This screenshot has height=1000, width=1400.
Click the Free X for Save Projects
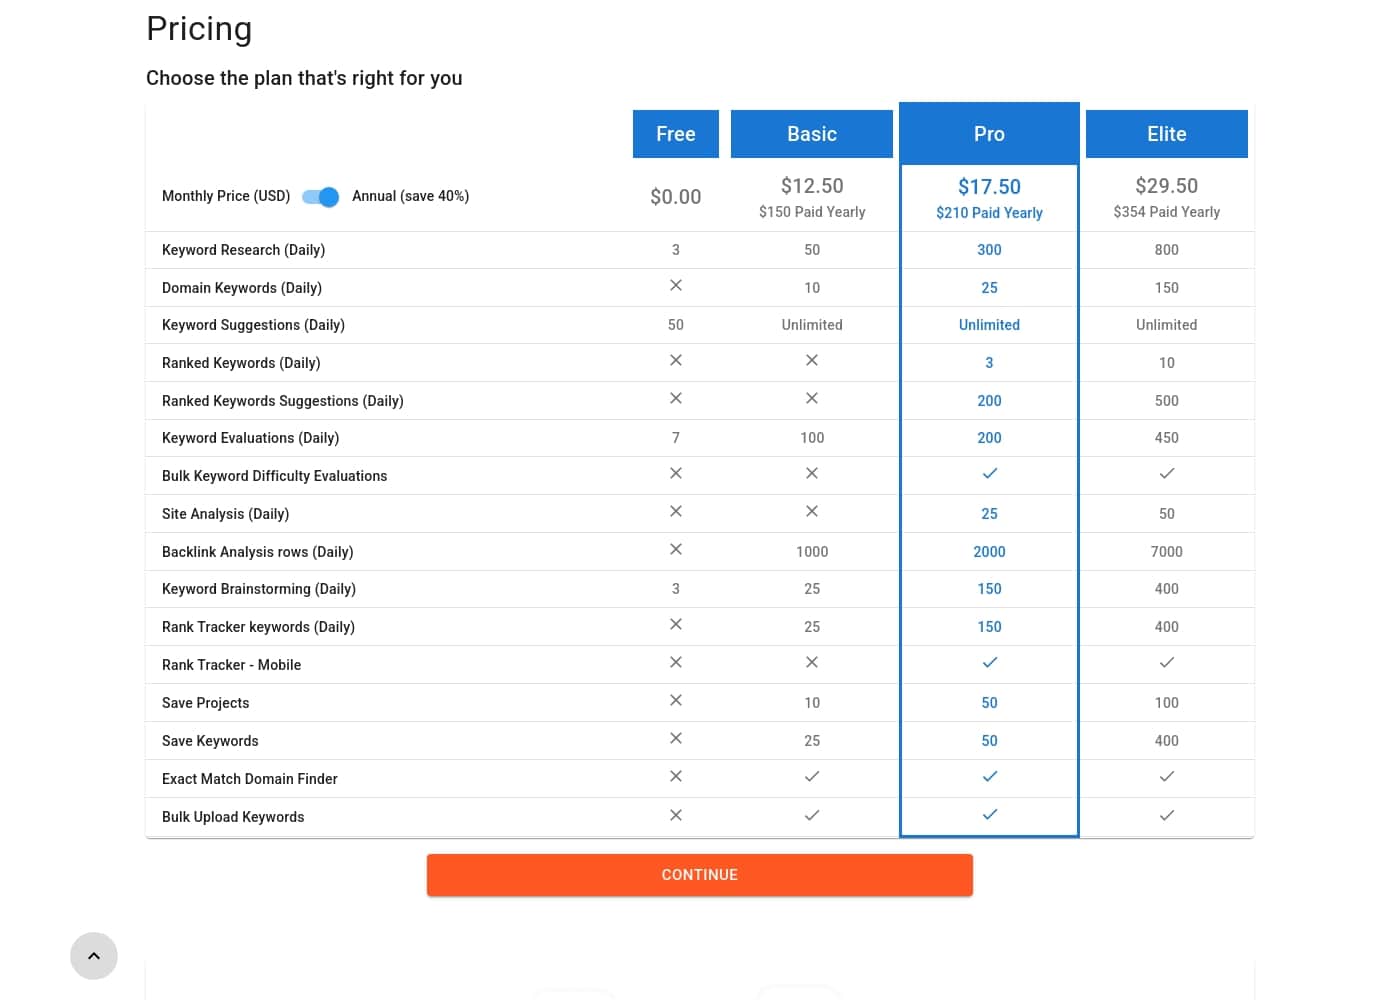coord(676,701)
